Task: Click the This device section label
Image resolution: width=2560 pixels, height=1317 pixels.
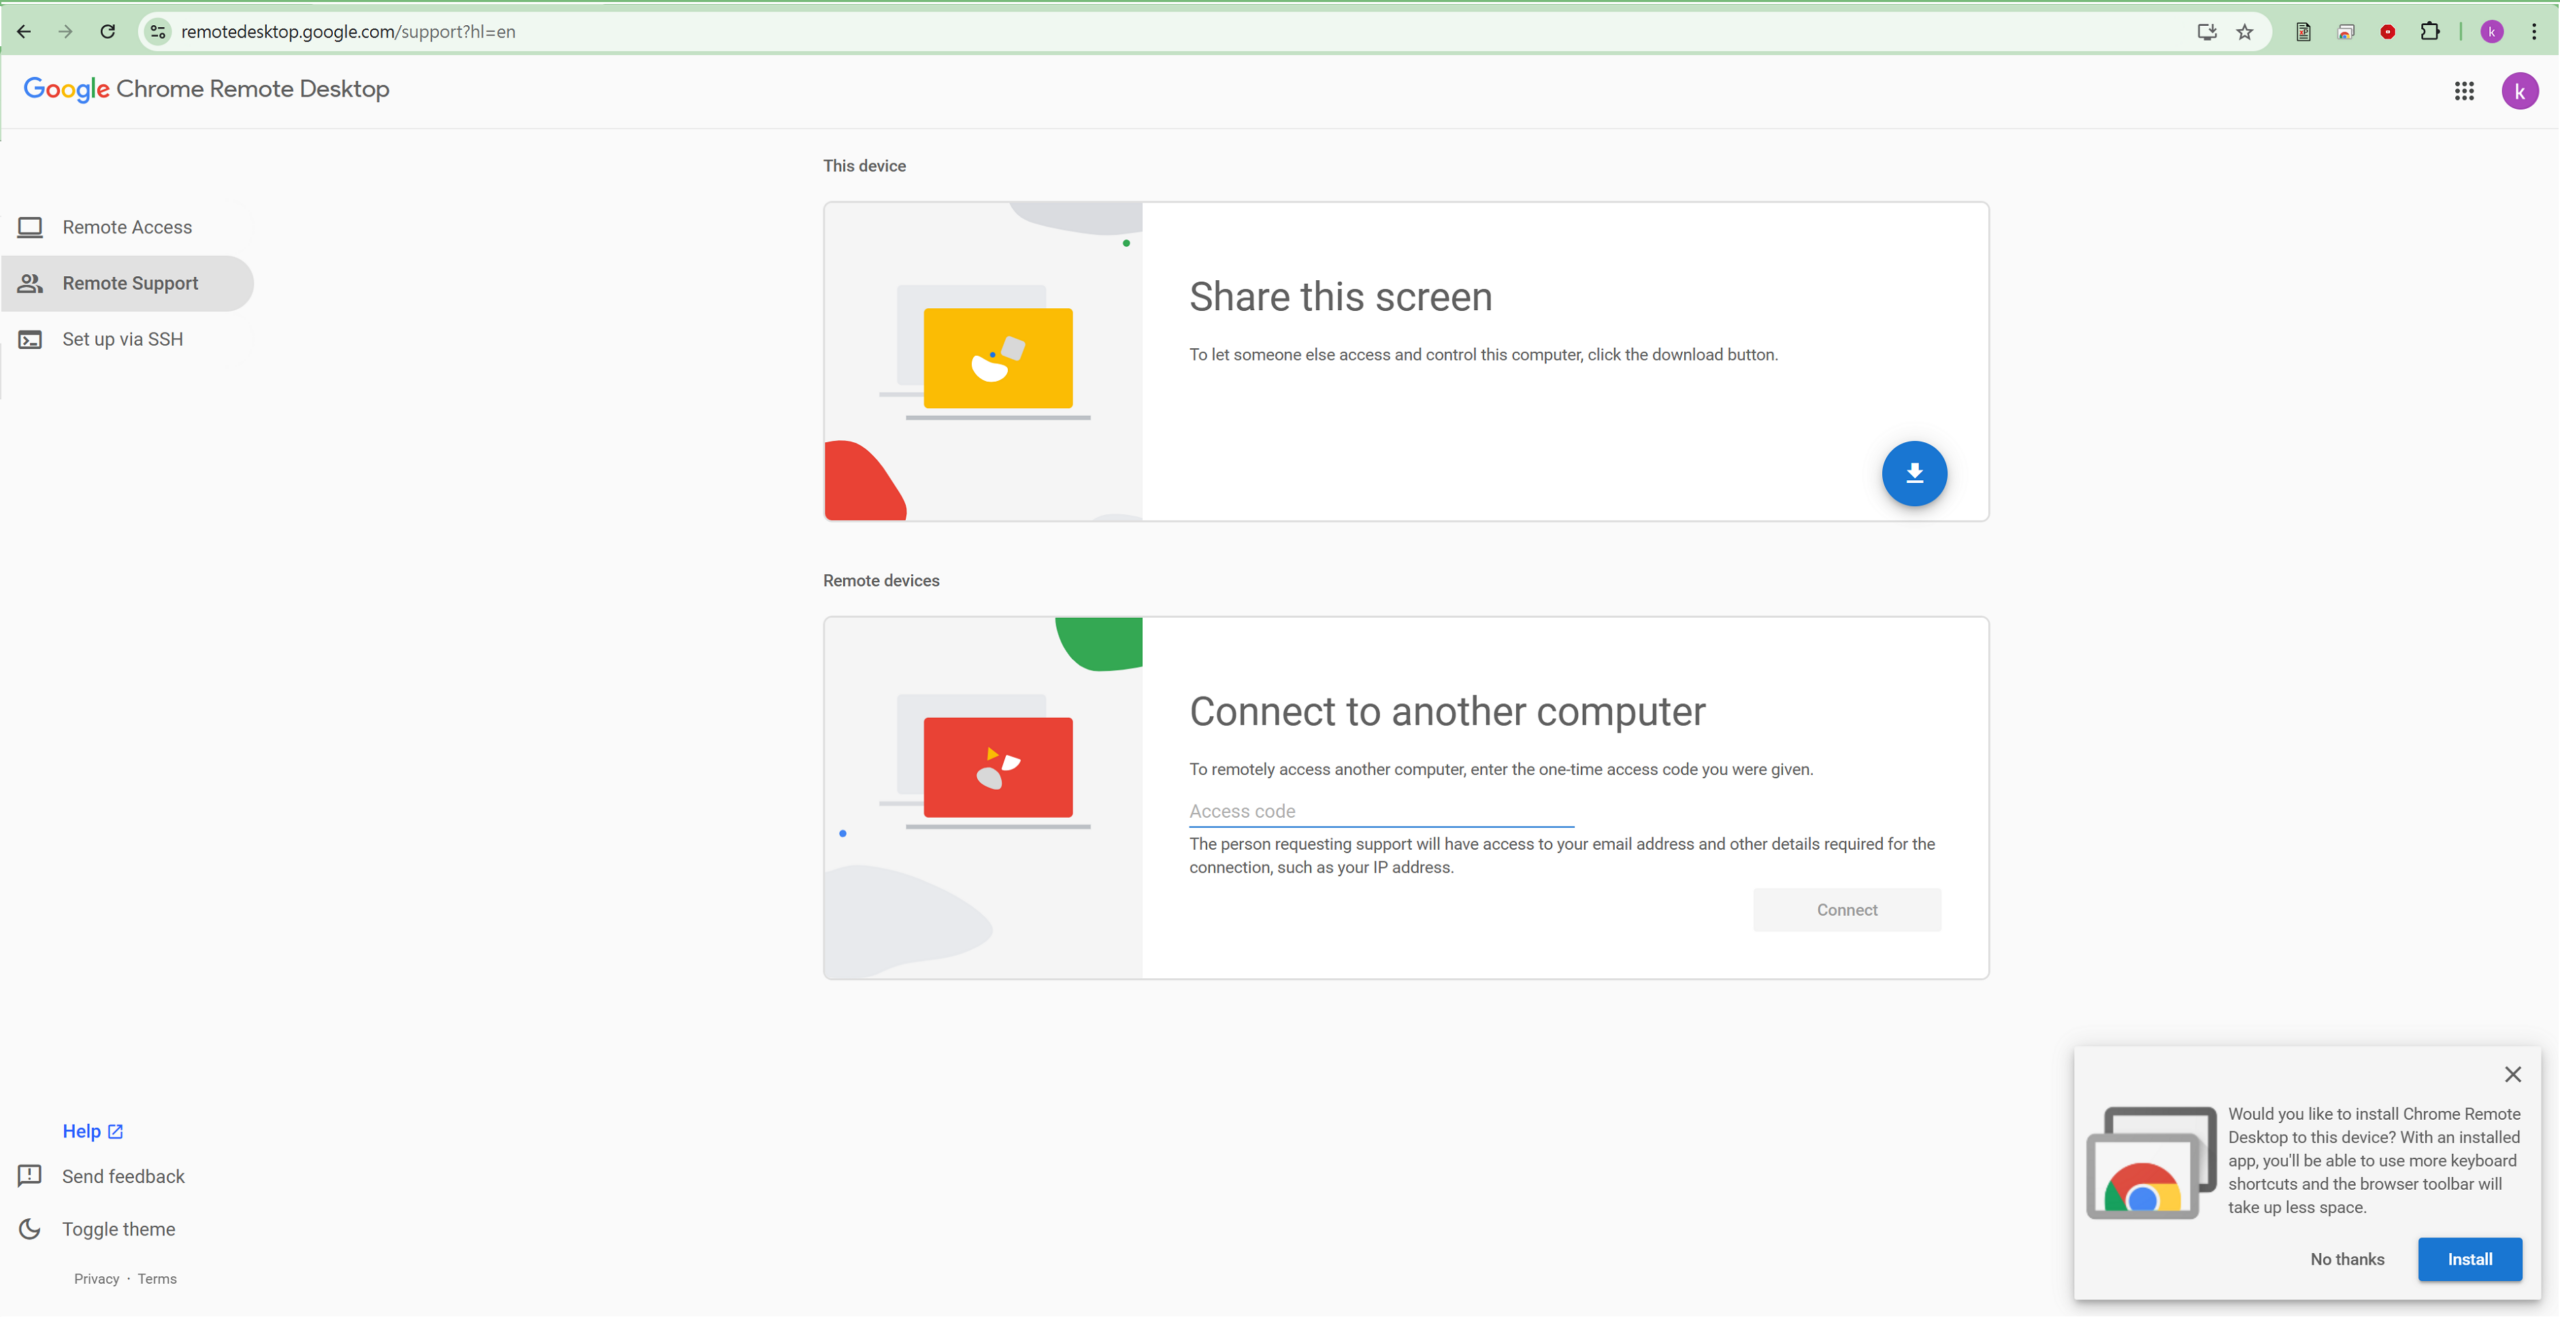Action: (x=864, y=166)
